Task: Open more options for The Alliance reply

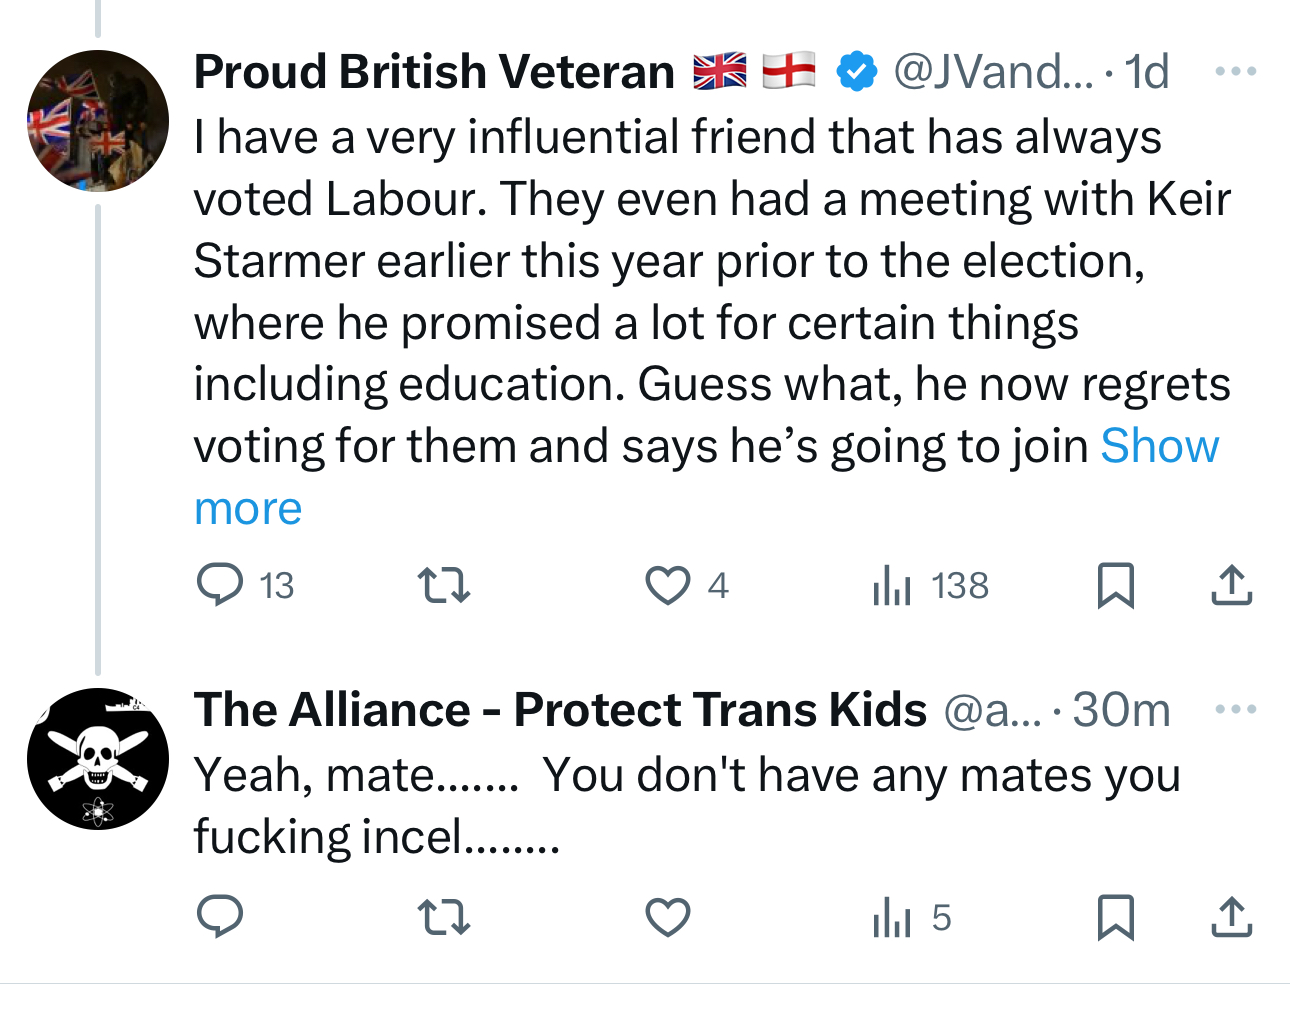Action: (x=1235, y=710)
